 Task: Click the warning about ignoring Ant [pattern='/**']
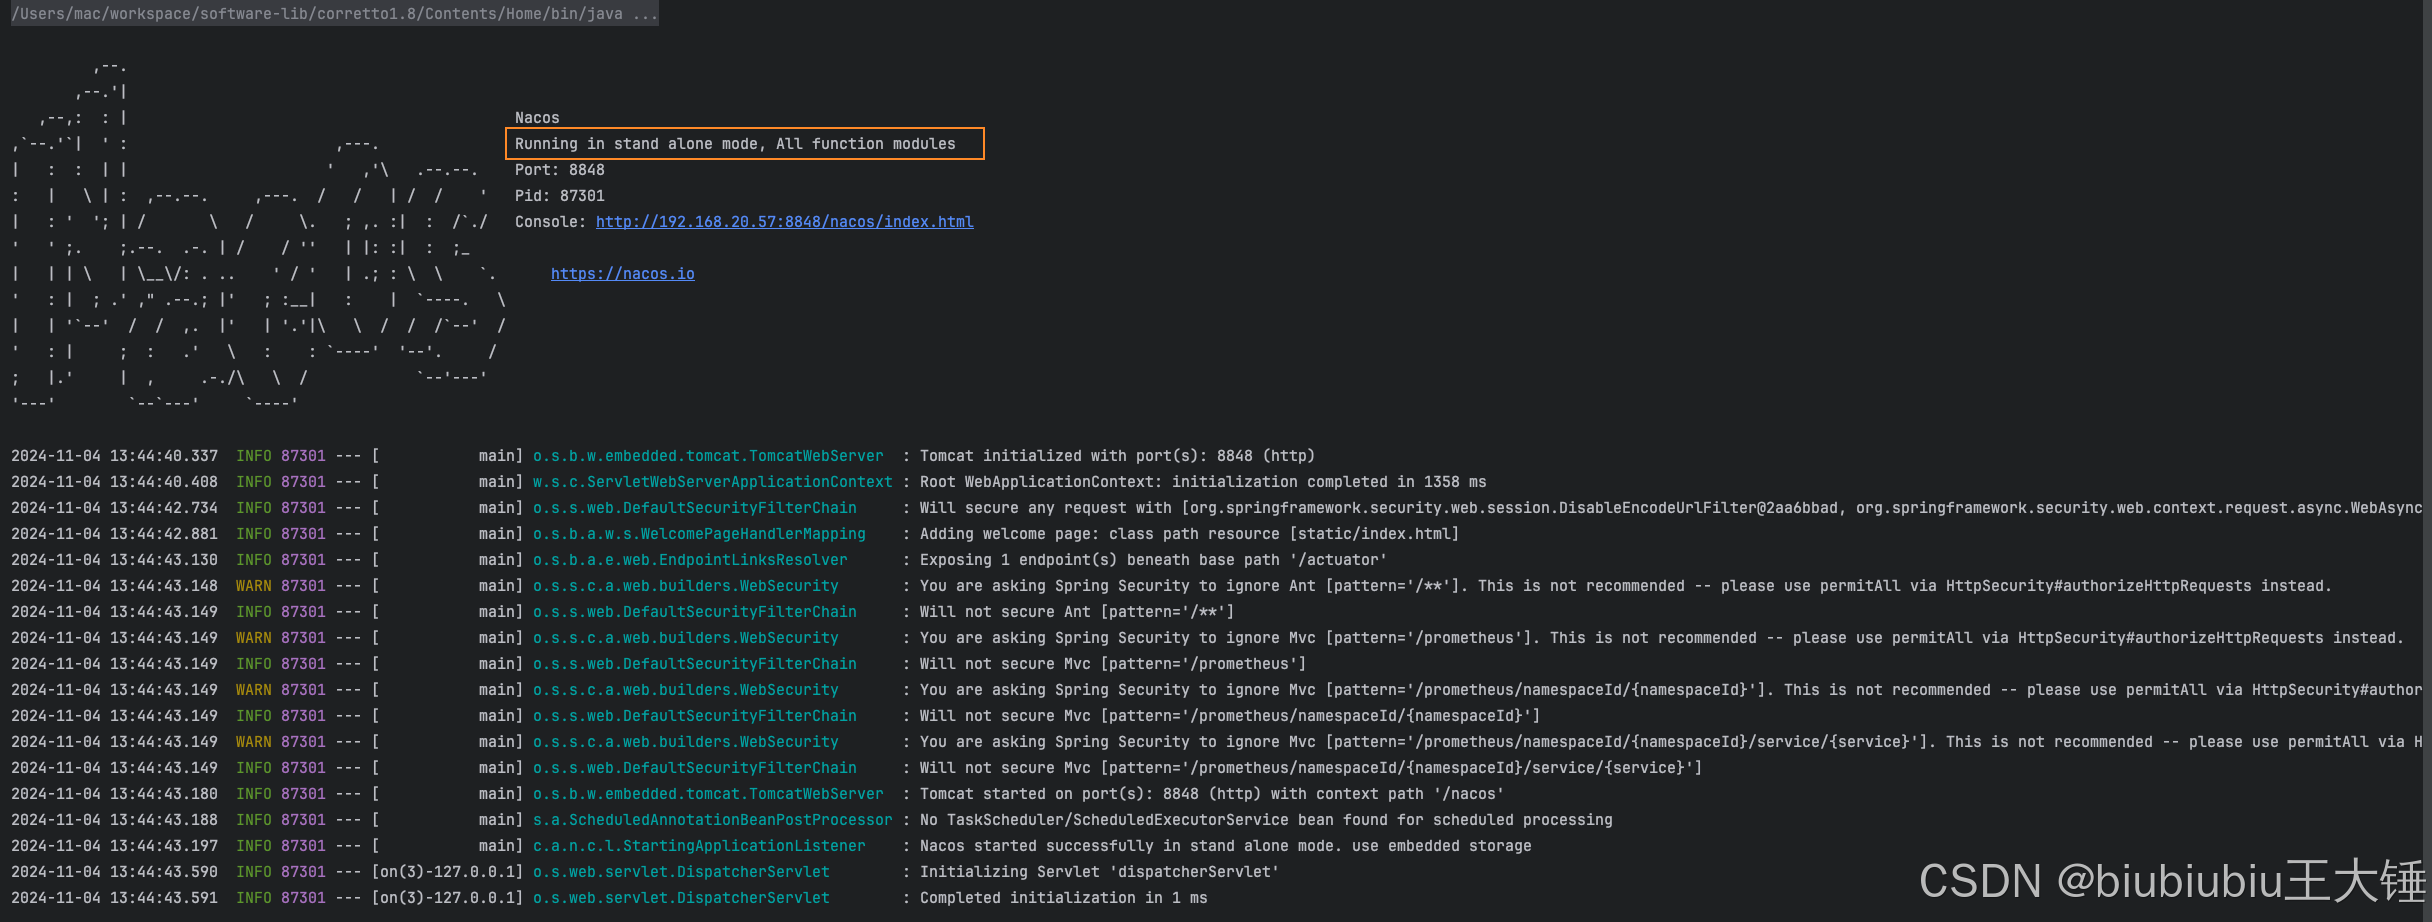coord(1626,586)
